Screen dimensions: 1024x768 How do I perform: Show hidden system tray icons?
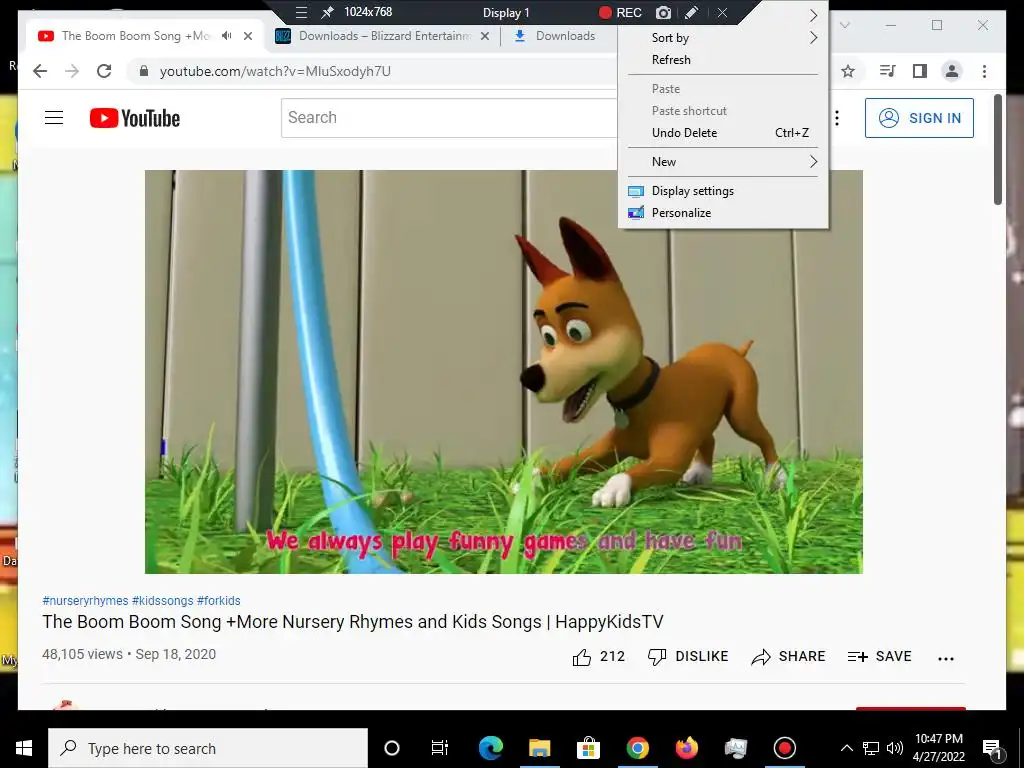846,748
